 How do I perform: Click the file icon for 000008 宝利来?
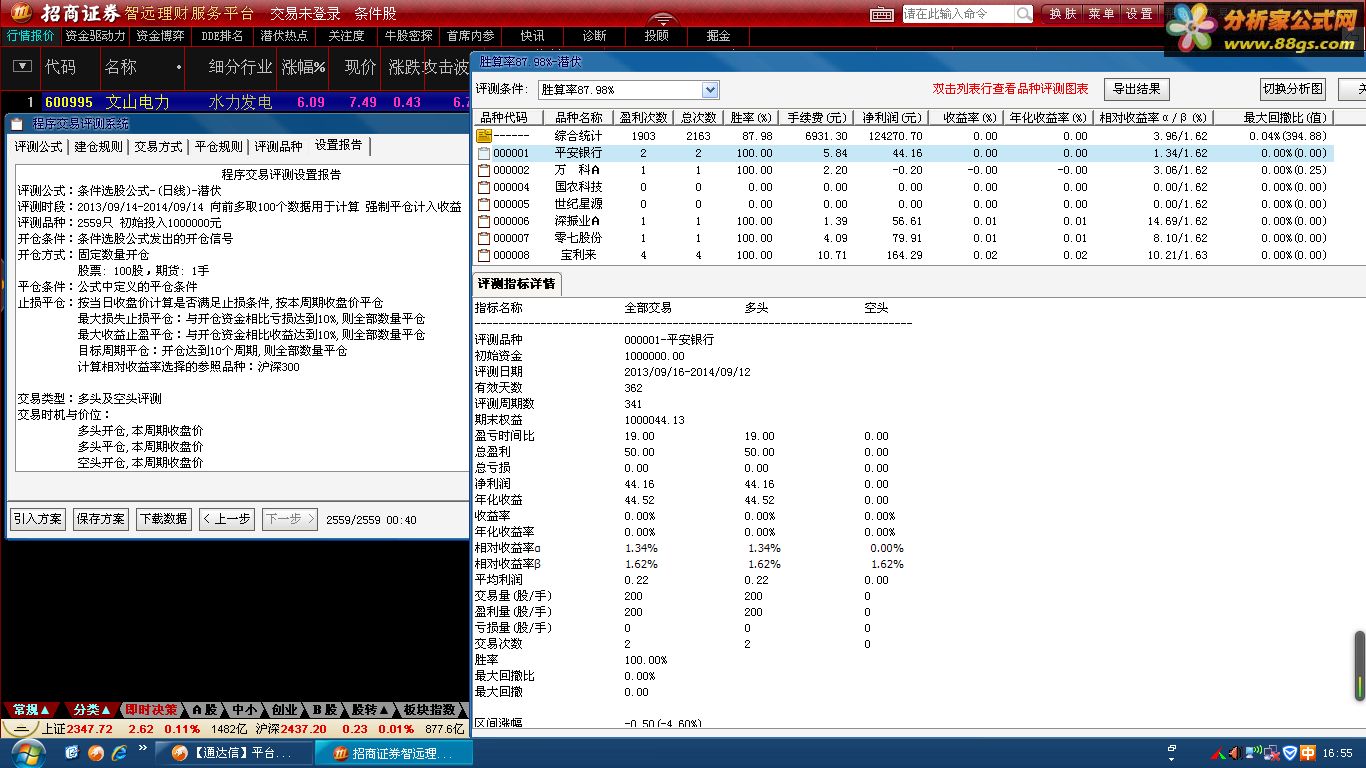click(x=484, y=255)
